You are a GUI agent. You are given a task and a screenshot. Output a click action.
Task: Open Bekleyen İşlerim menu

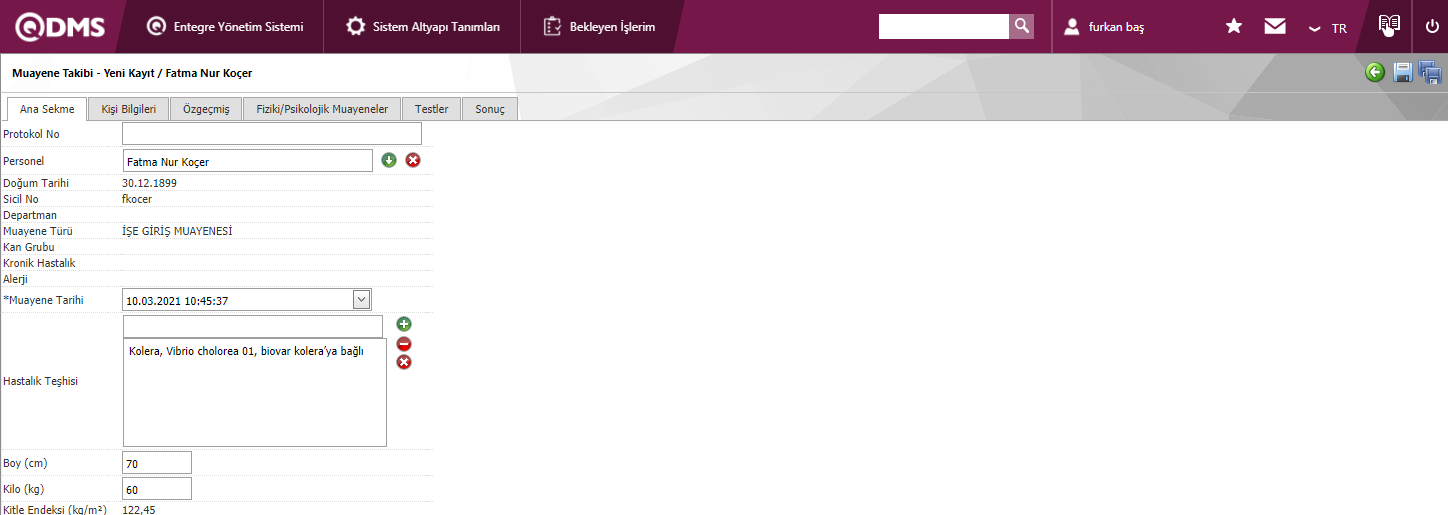(x=600, y=27)
